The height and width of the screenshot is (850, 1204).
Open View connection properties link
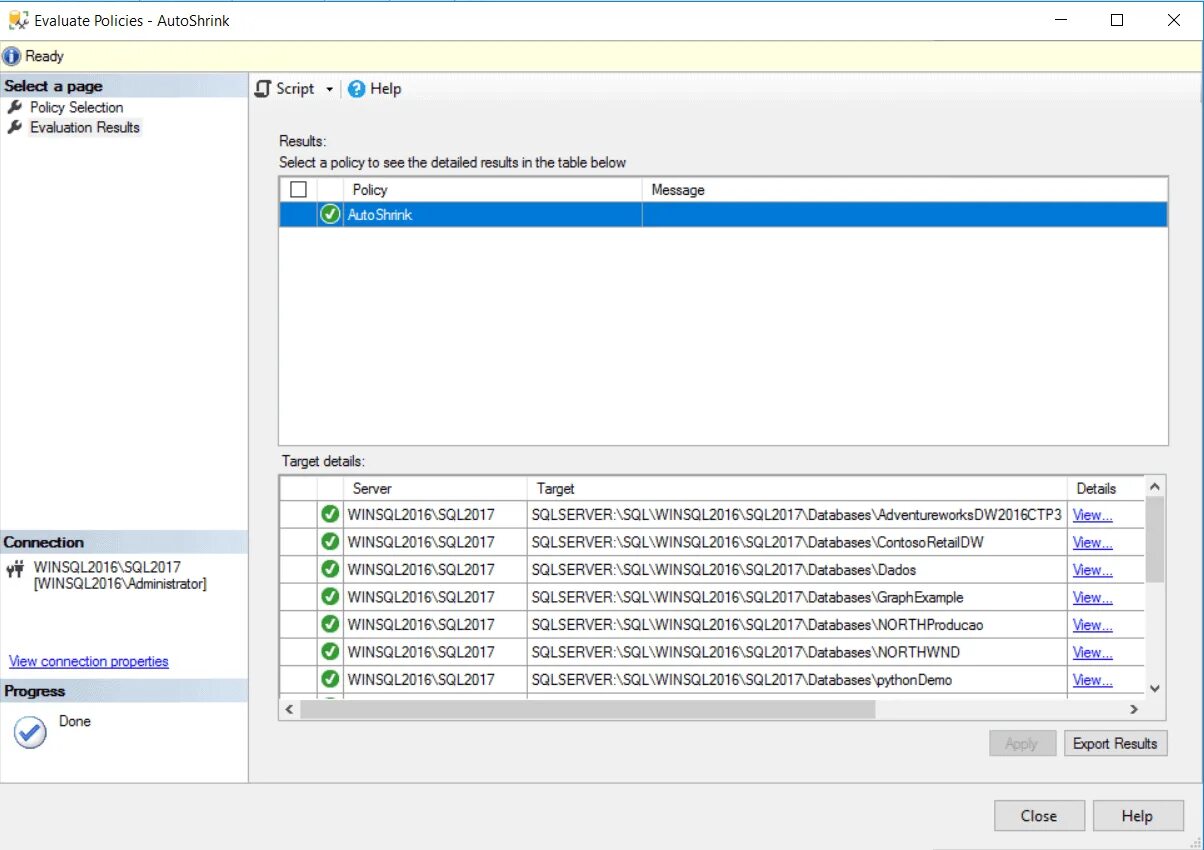89,661
